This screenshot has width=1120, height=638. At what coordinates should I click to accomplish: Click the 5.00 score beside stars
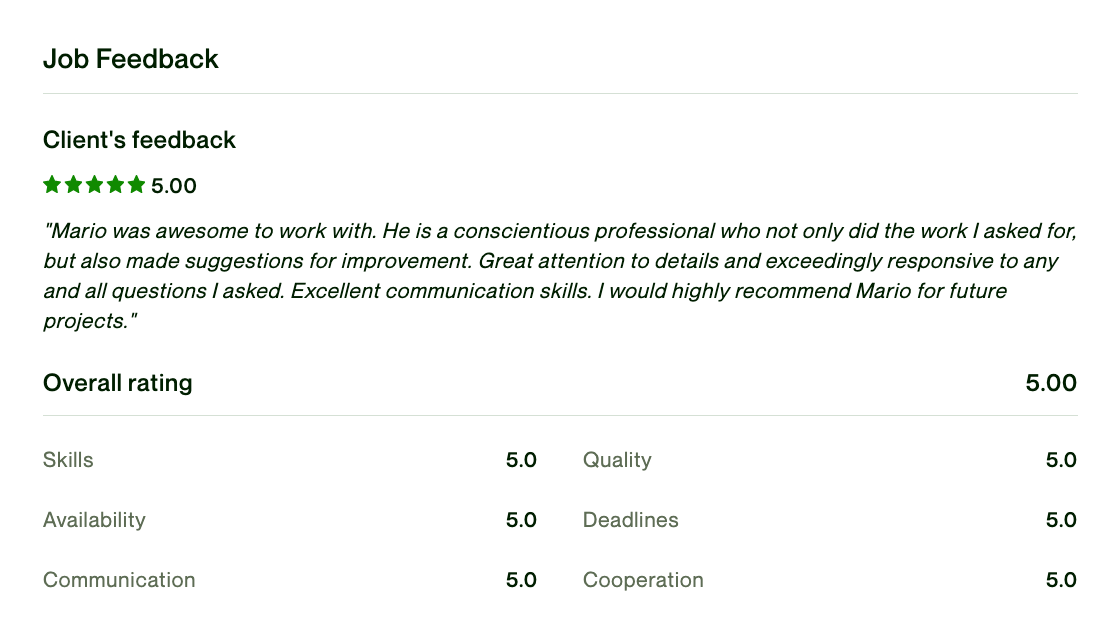click(174, 186)
